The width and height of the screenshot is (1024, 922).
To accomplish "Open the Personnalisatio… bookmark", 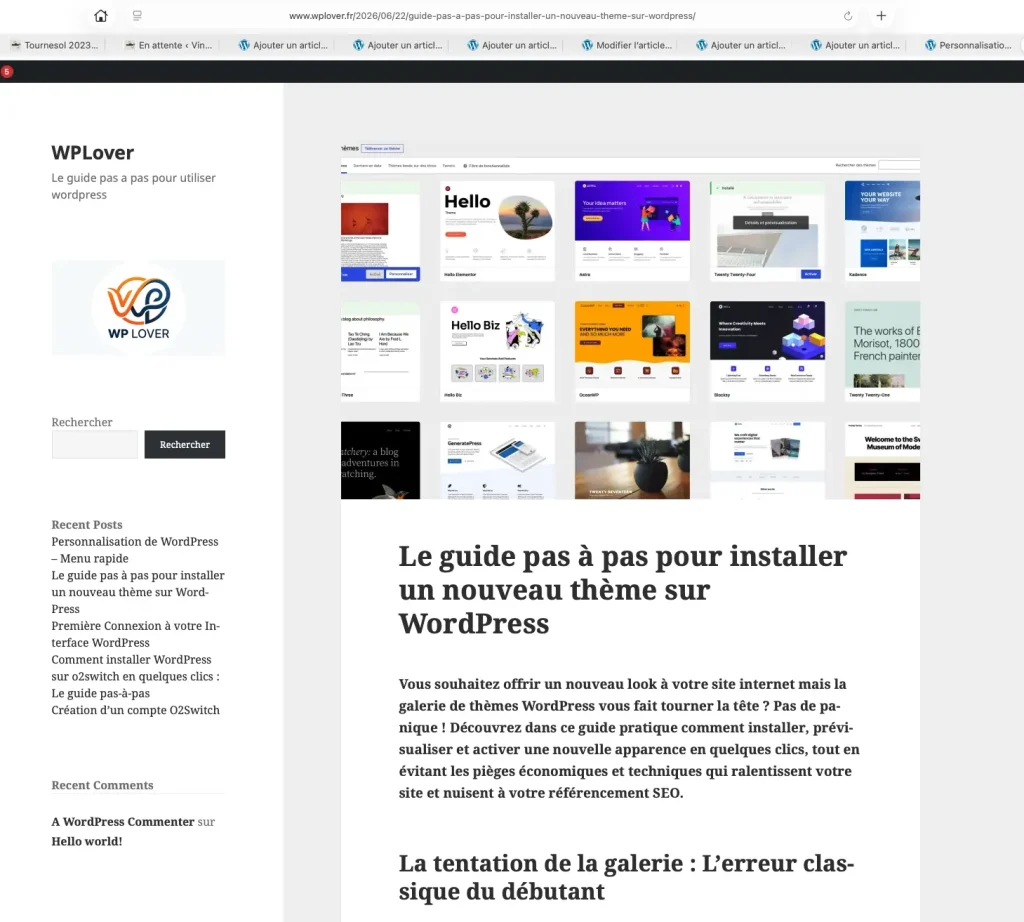I will (968, 45).
